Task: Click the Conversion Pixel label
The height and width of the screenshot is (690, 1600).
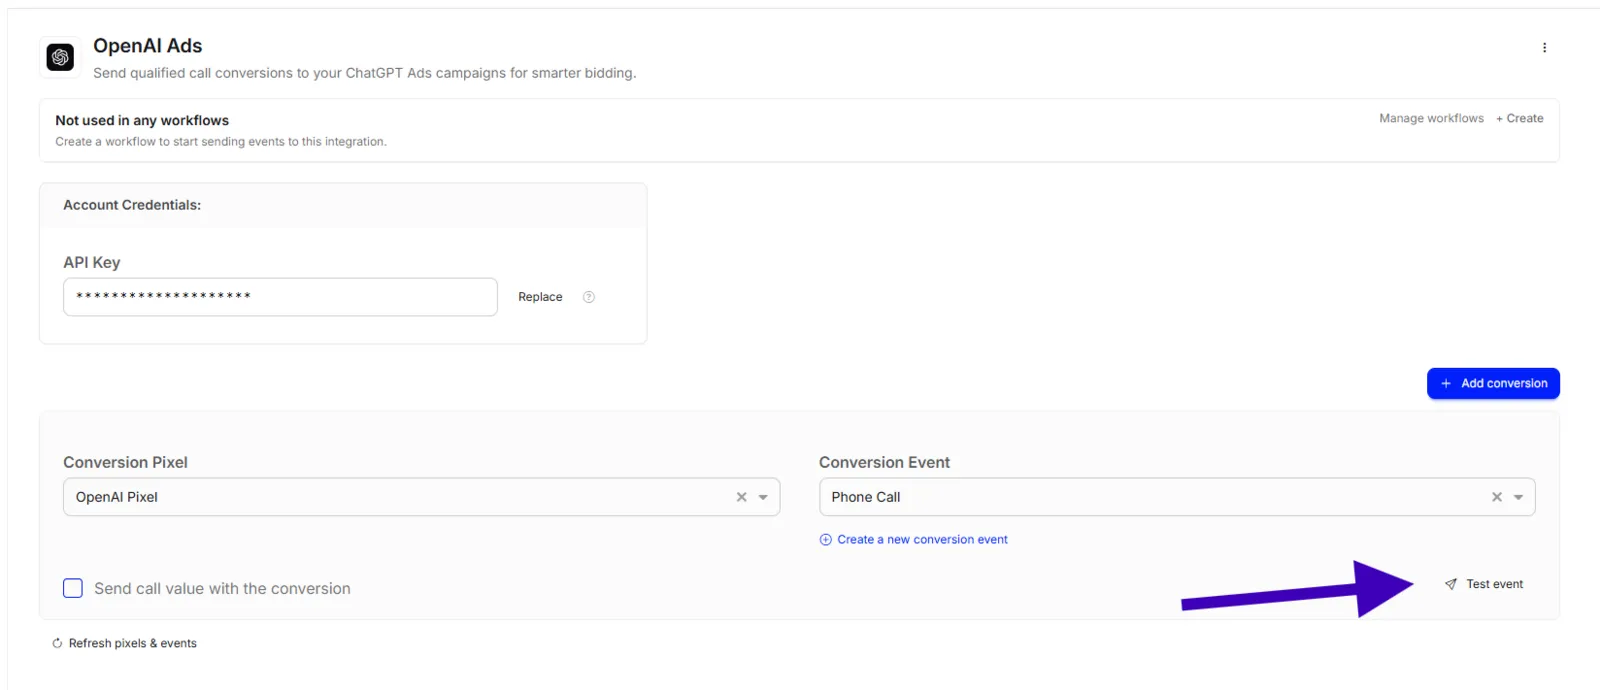Action: (125, 462)
